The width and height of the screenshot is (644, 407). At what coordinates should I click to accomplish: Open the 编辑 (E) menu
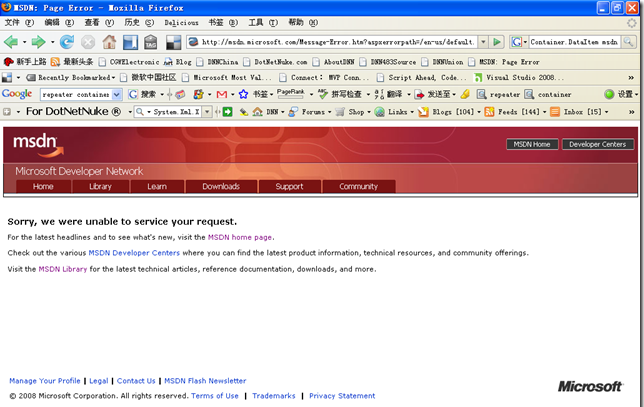click(59, 23)
